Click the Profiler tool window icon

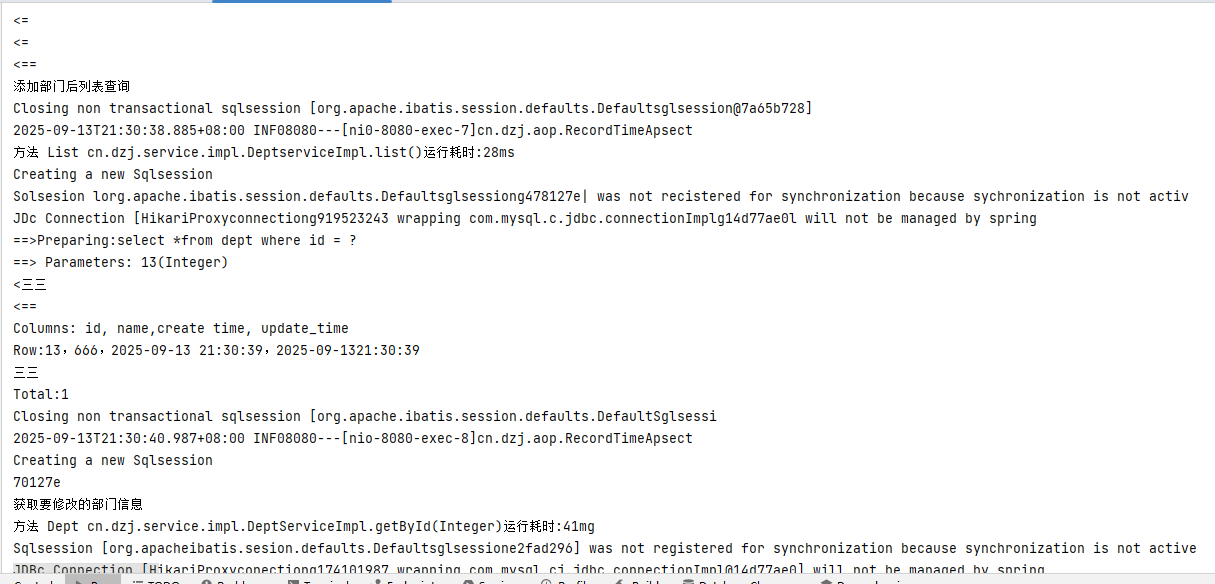point(546,581)
